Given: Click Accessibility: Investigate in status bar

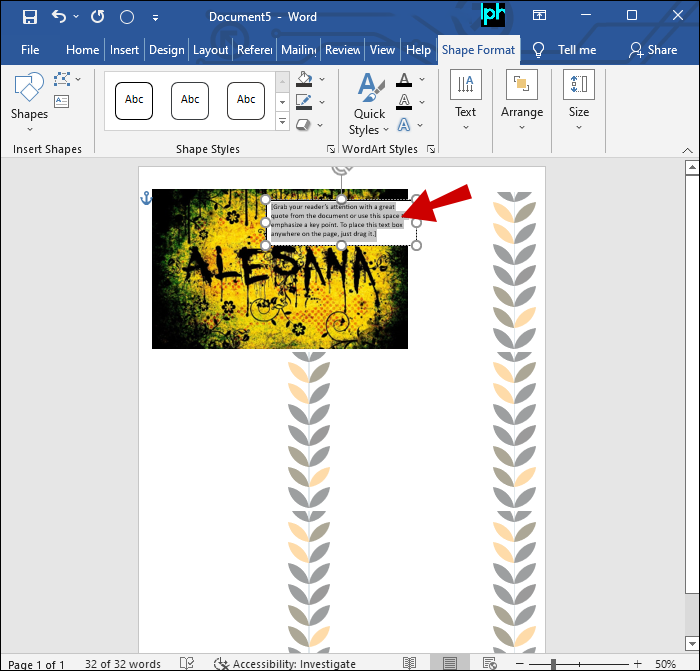Looking at the screenshot, I should click(x=285, y=664).
